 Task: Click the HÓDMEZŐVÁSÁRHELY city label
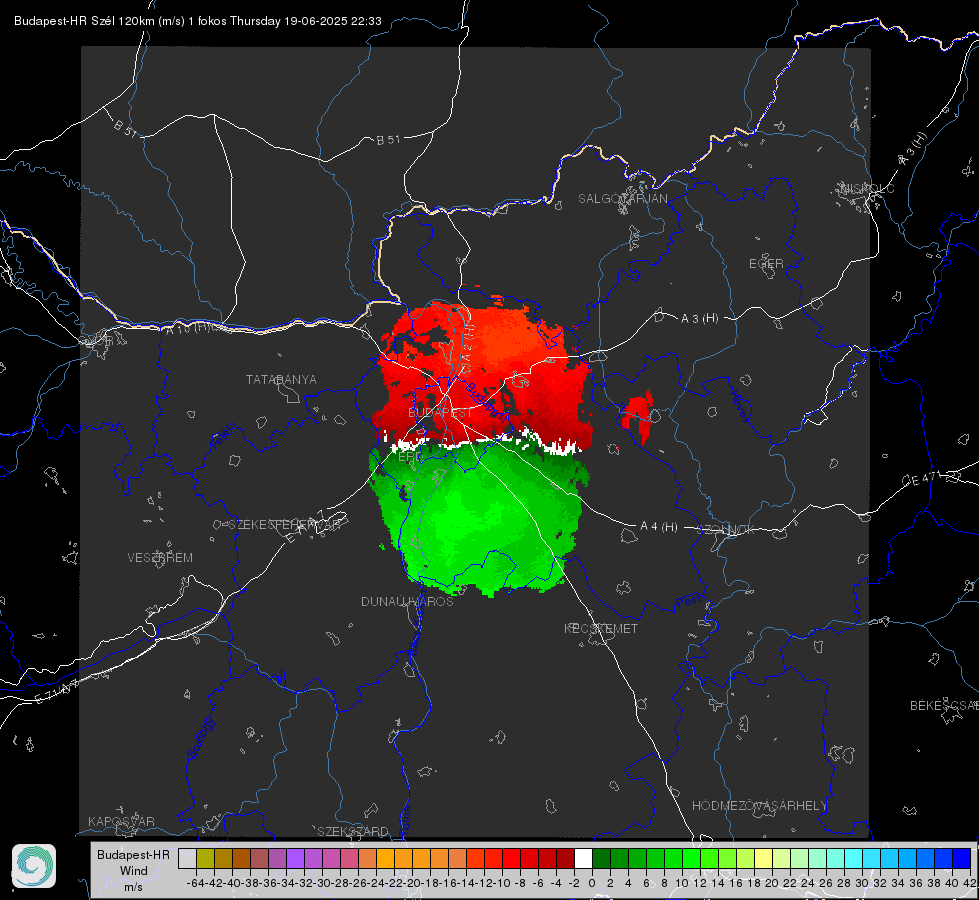pyautogui.click(x=759, y=806)
